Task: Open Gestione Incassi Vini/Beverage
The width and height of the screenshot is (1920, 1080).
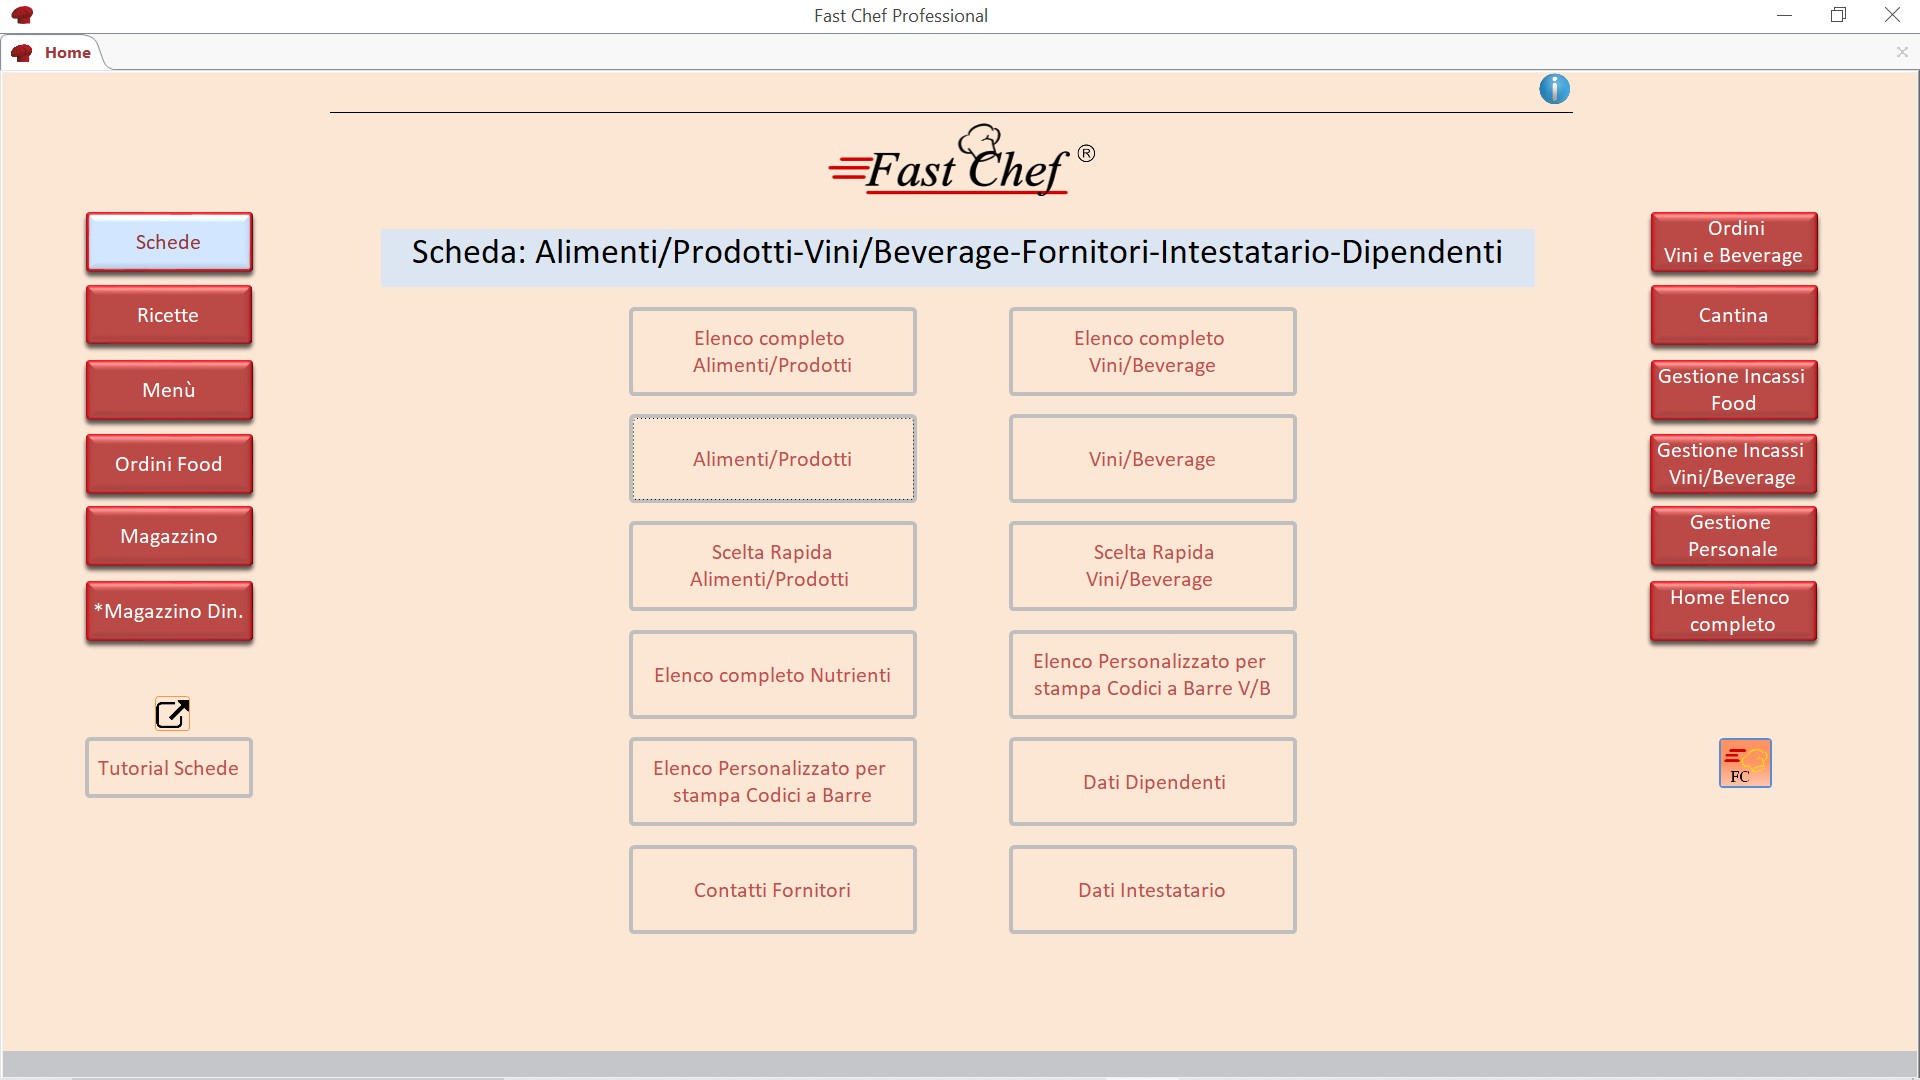Action: 1733,464
